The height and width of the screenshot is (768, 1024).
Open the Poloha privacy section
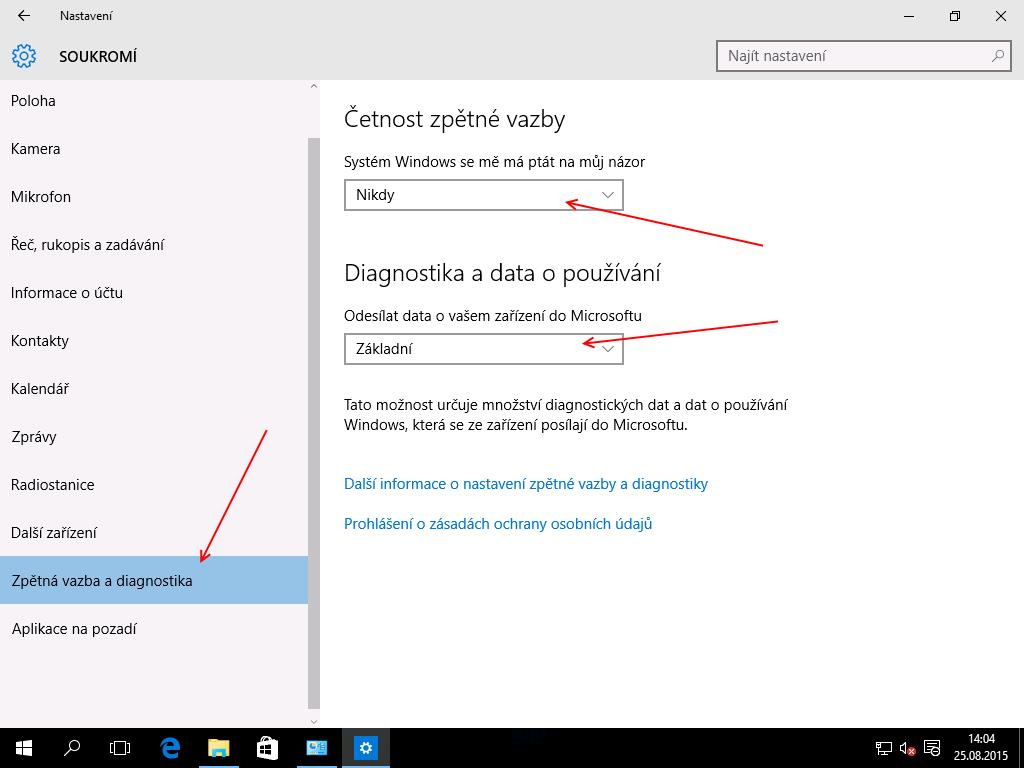pyautogui.click(x=33, y=101)
